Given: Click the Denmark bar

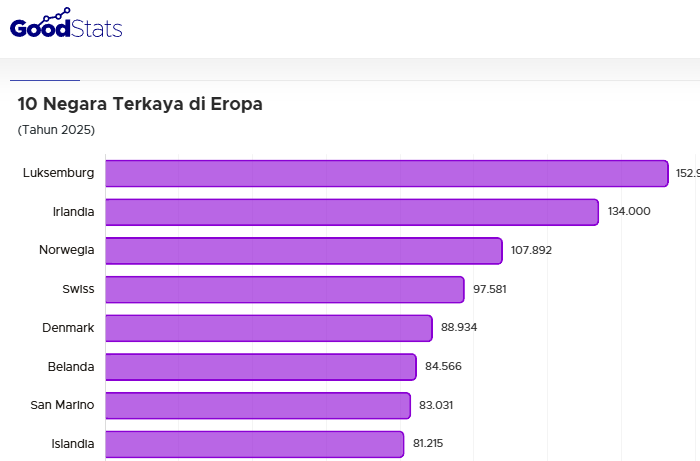Looking at the screenshot, I should [269, 328].
